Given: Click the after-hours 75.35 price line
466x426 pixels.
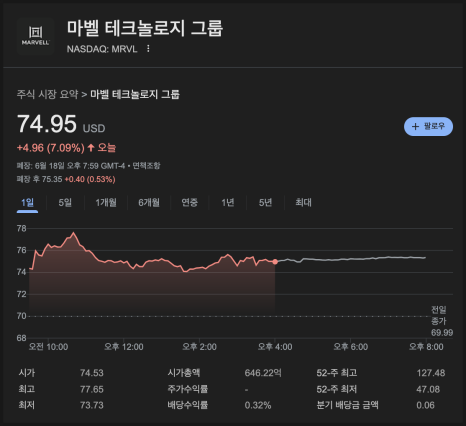Looking at the screenshot, I should pyautogui.click(x=66, y=179).
